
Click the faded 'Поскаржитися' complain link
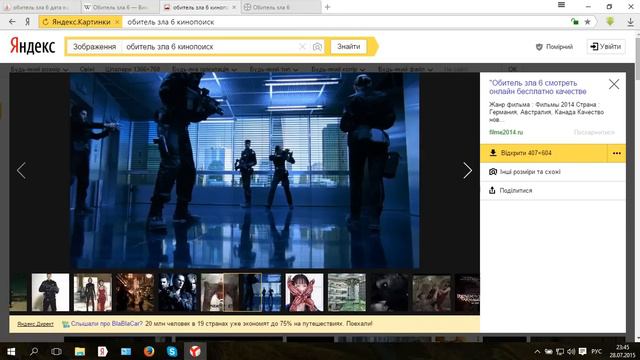(x=594, y=132)
